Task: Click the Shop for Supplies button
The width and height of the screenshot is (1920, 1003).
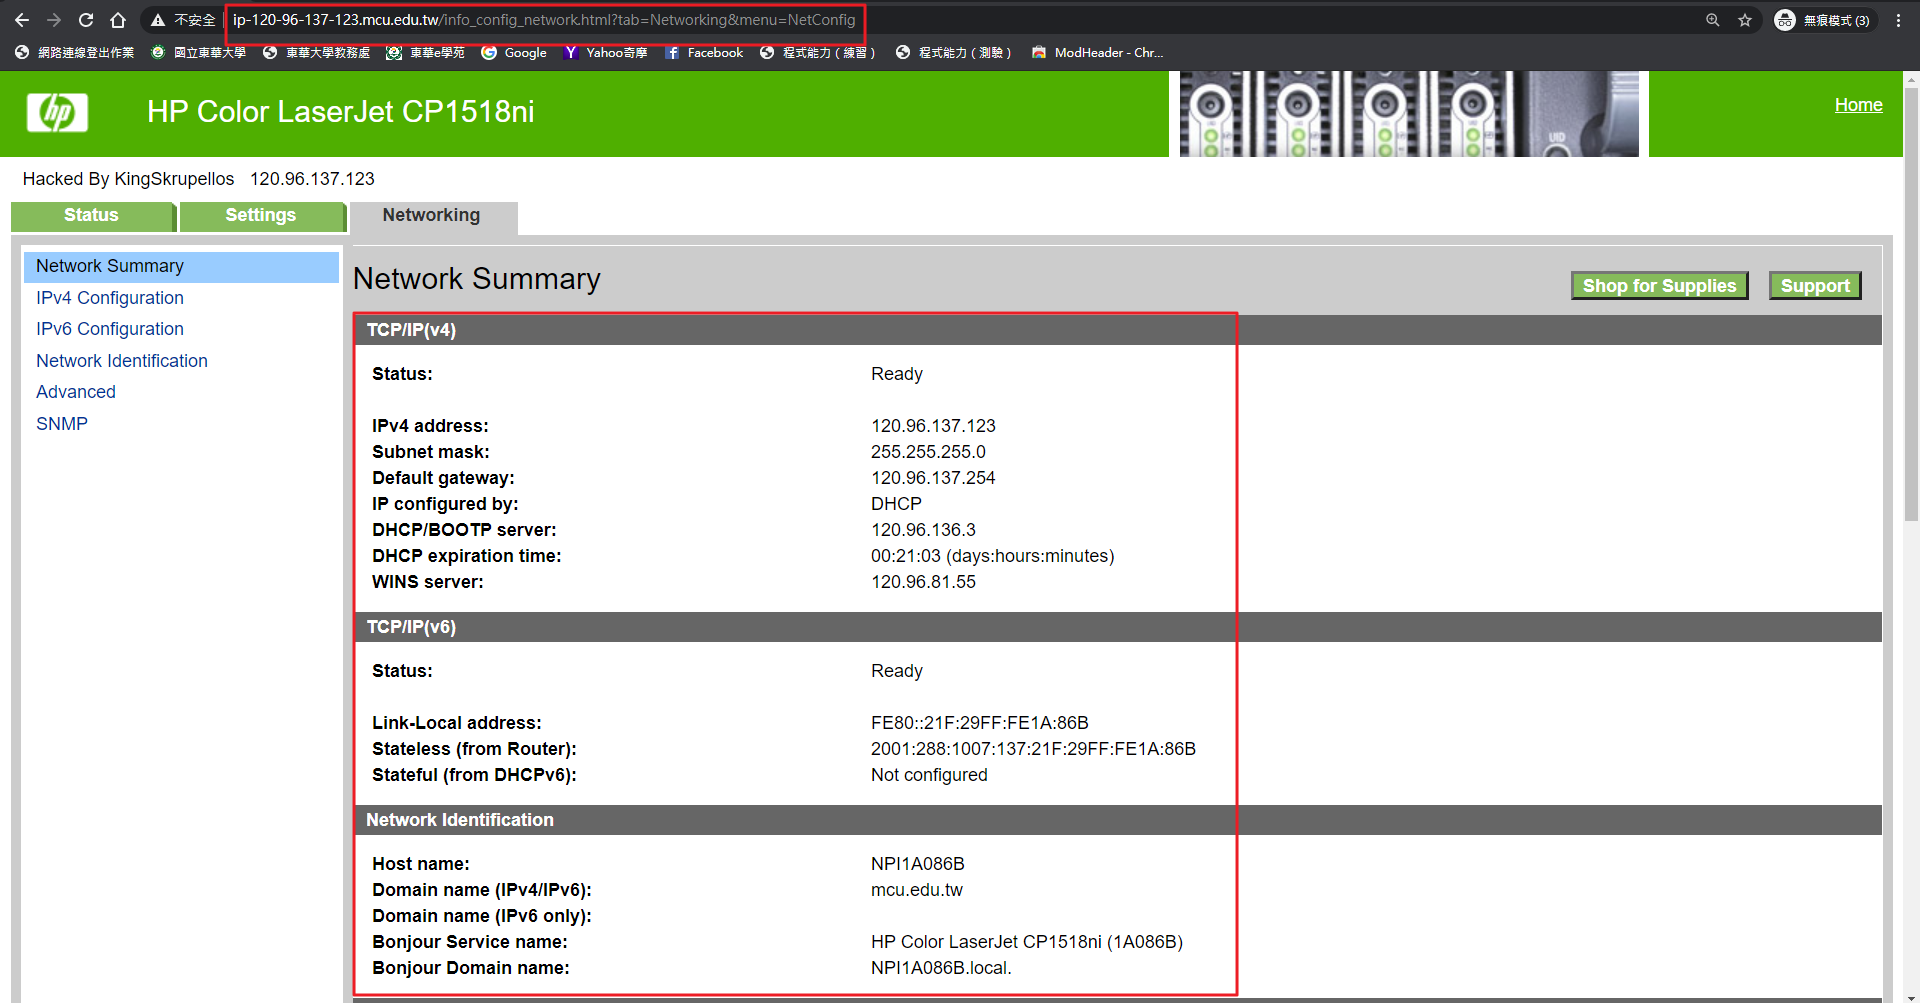Action: pos(1659,286)
